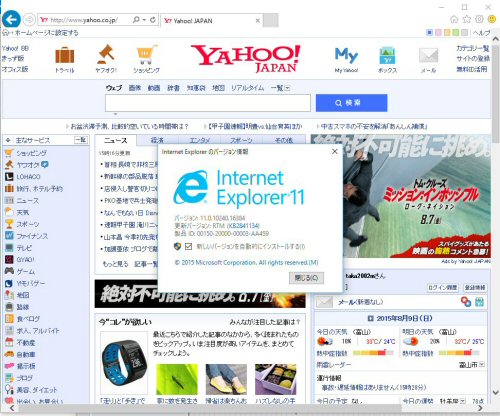Viewport: 500px width, 416px height.
Task: Select the blue color theme swatch
Action: tap(430, 33)
